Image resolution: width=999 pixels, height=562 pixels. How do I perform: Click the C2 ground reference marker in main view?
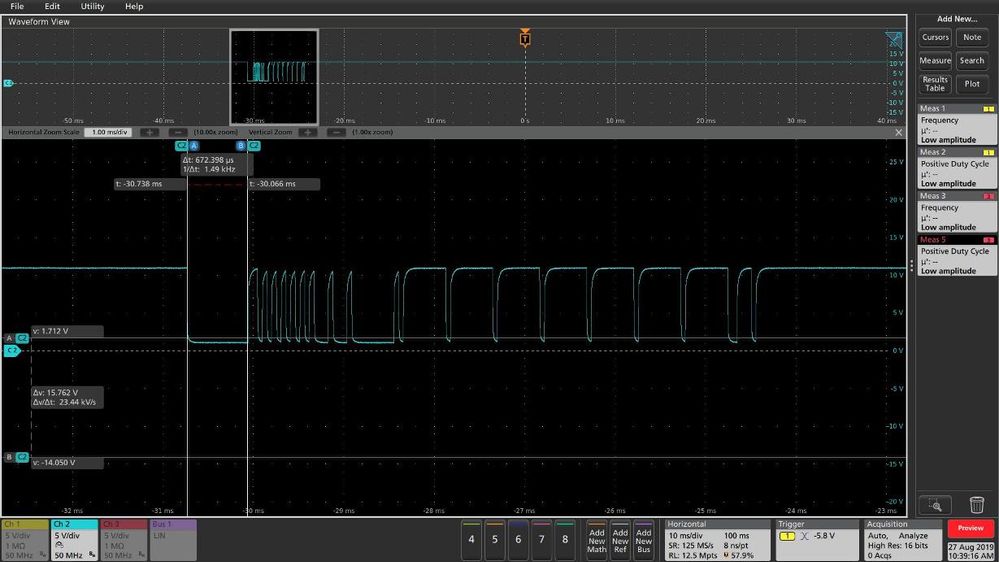pos(11,350)
